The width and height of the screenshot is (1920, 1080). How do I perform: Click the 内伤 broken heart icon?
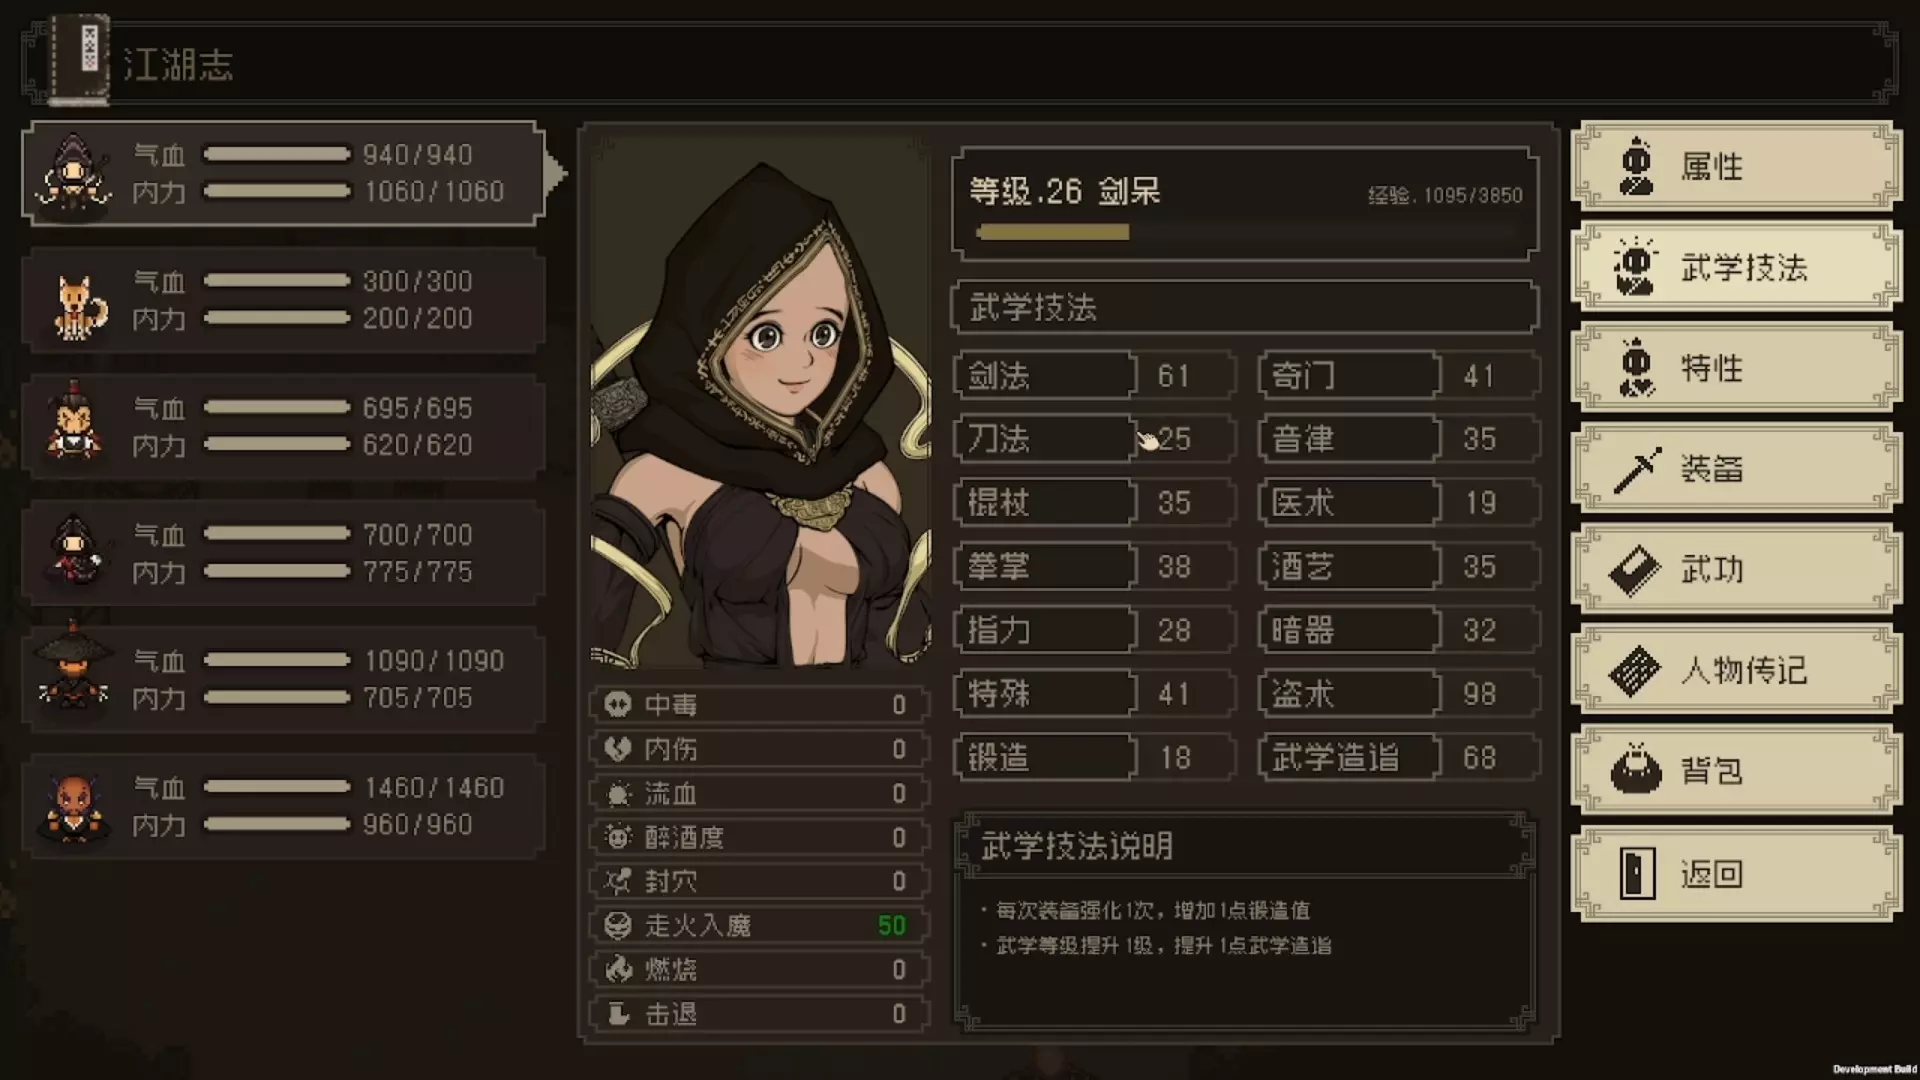(x=618, y=749)
